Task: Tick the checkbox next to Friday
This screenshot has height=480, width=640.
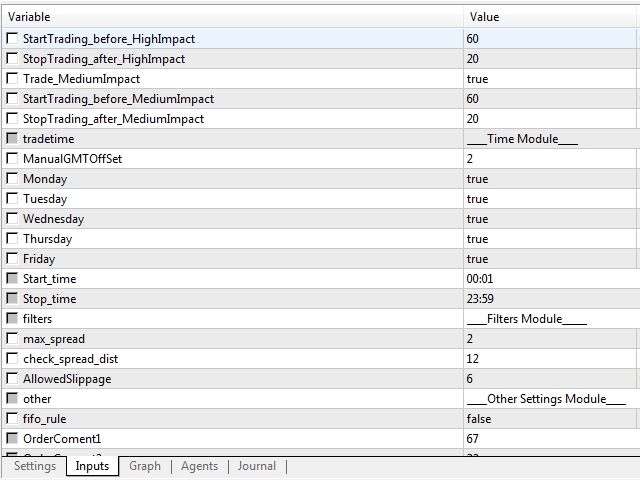Action: (x=12, y=259)
